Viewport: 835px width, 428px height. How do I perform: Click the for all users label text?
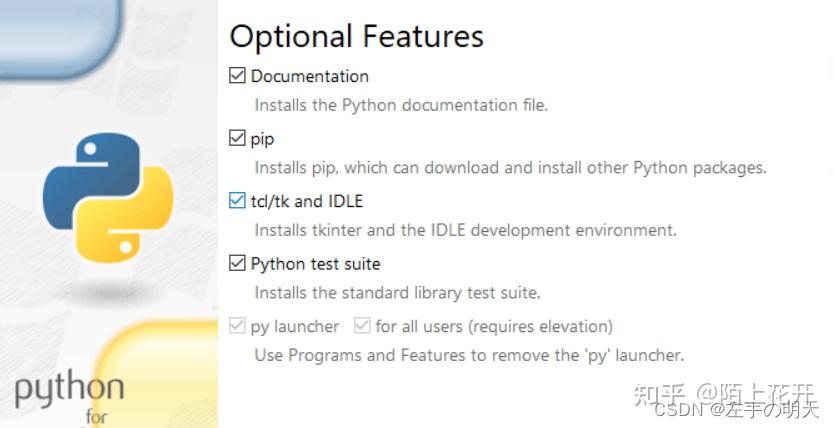coord(494,327)
